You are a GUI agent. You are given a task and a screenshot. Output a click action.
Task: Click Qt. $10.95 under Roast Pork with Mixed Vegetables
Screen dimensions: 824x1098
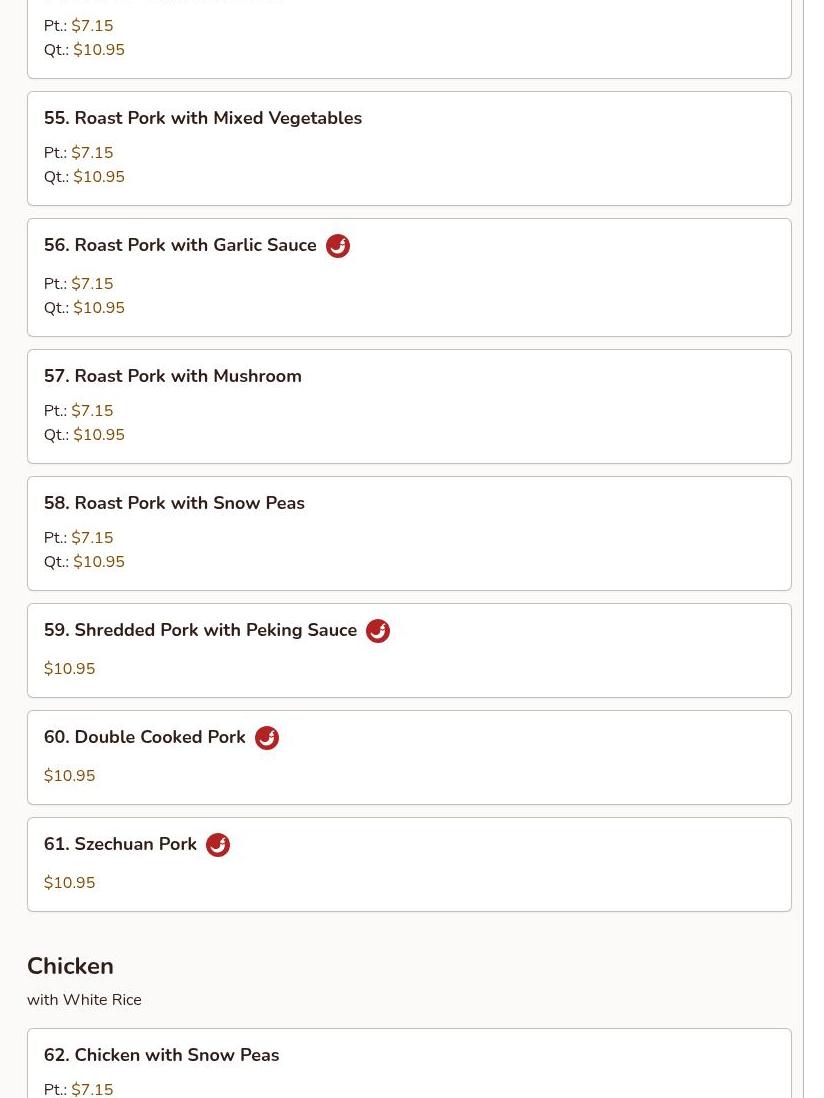[84, 176]
